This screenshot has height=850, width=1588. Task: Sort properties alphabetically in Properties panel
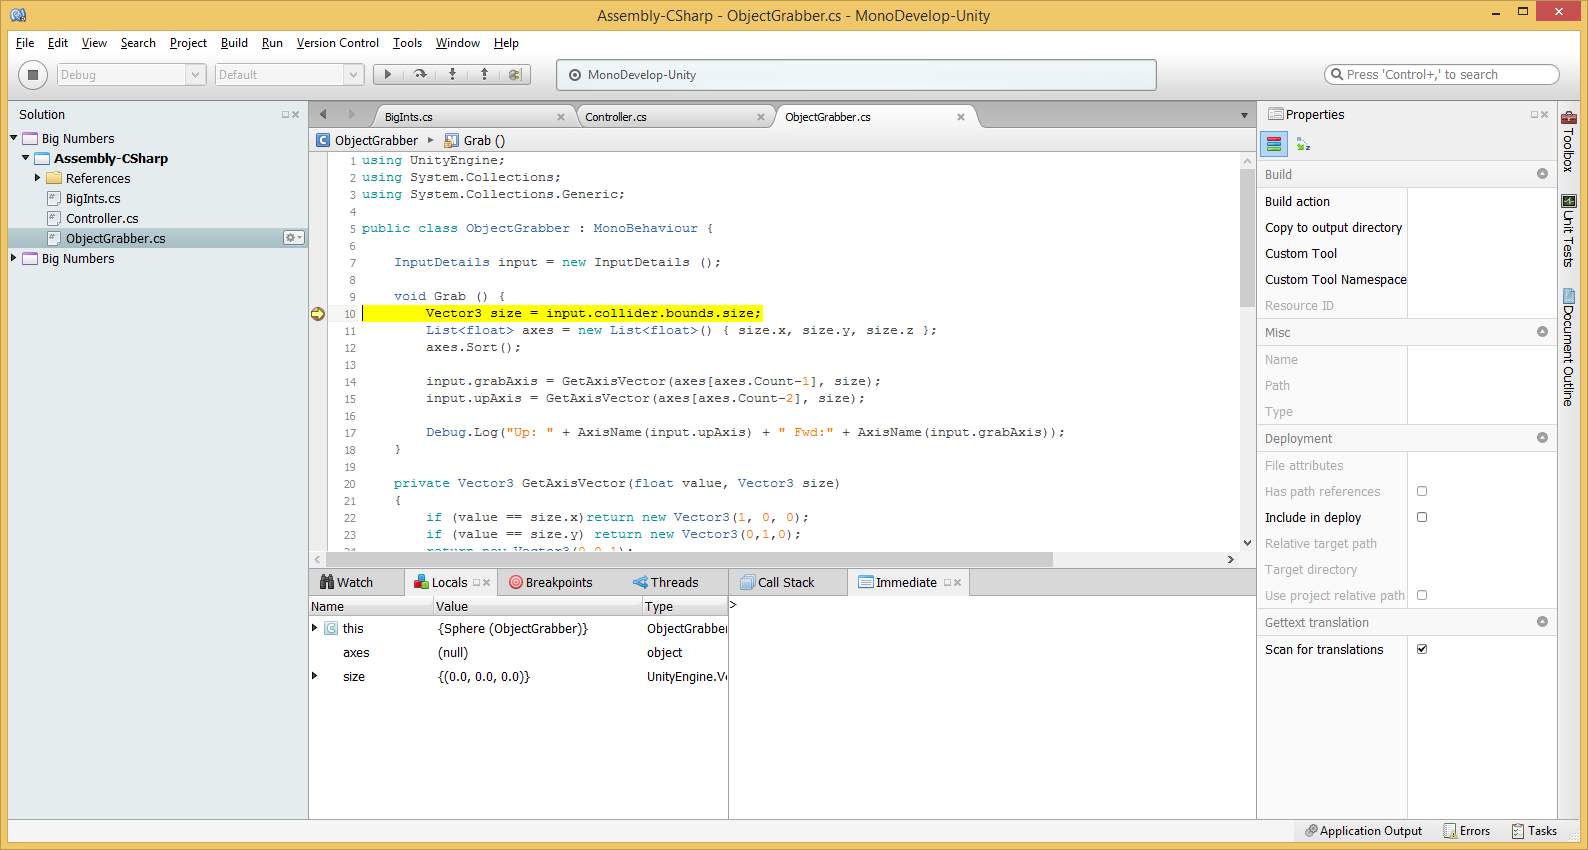coord(1303,145)
